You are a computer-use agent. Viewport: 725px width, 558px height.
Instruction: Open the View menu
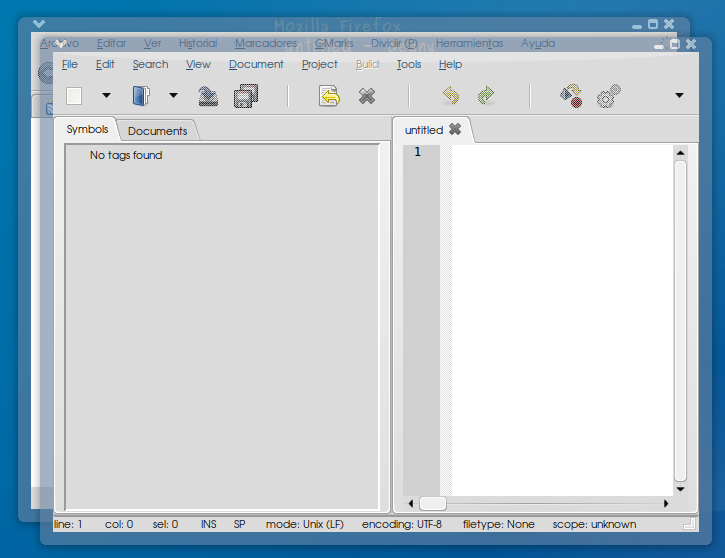198,64
